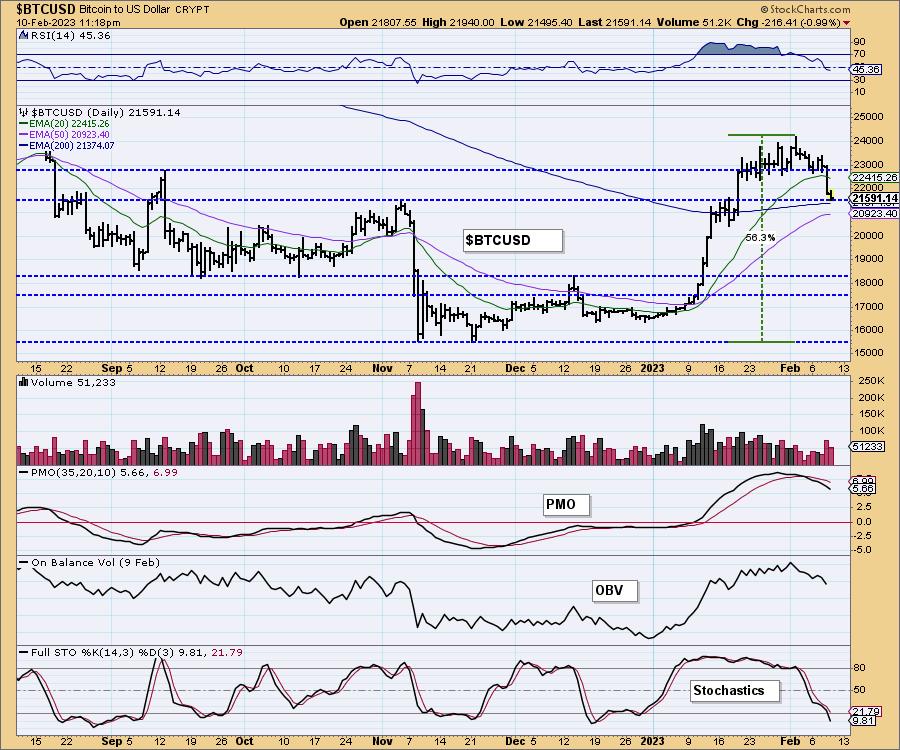Click the 51233 volume axis tag

click(868, 446)
